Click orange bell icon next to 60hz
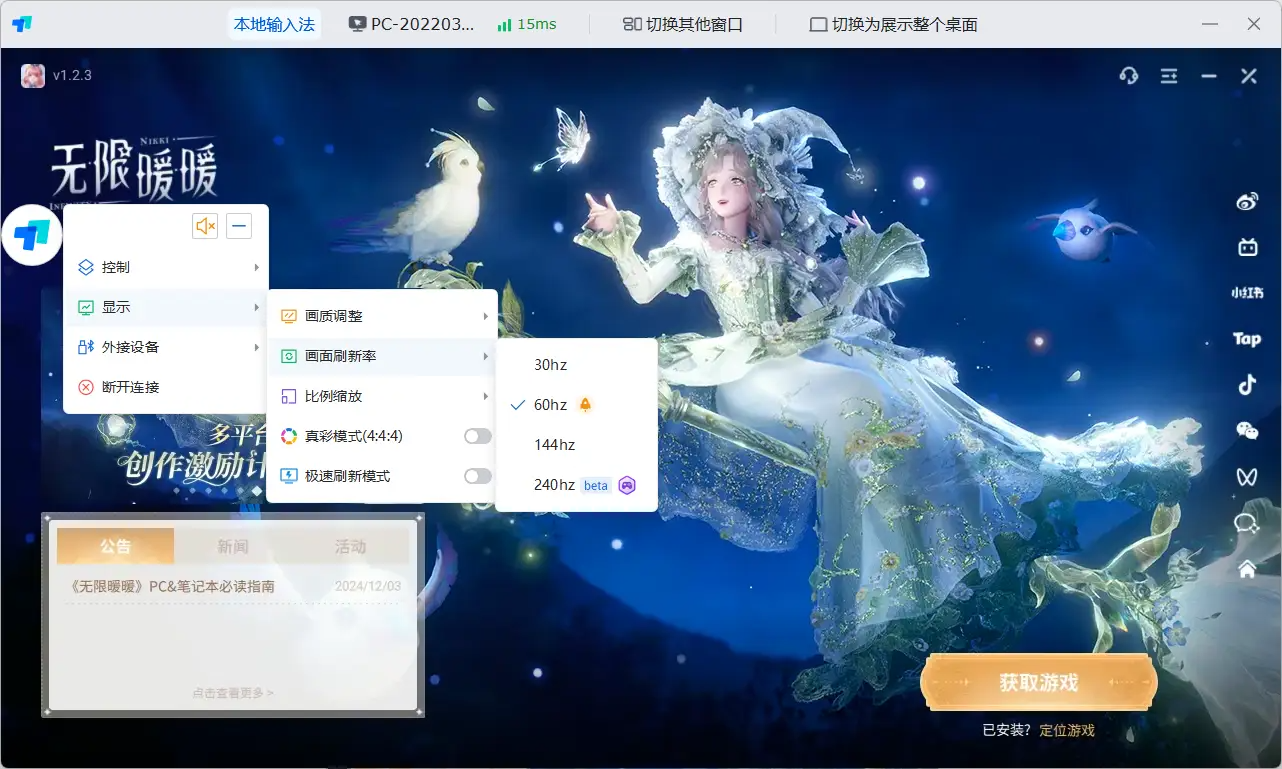This screenshot has height=769, width=1282. (585, 405)
